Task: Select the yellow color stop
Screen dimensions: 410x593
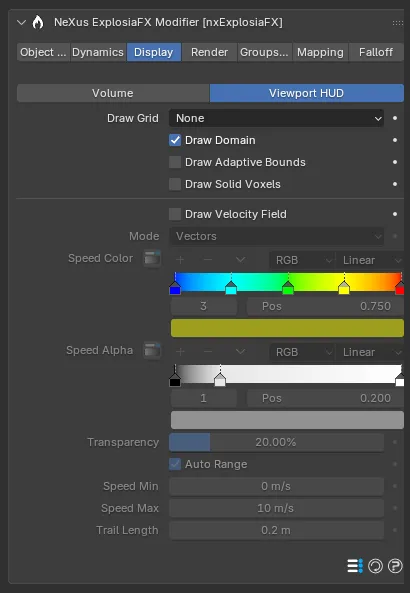Action: click(344, 288)
